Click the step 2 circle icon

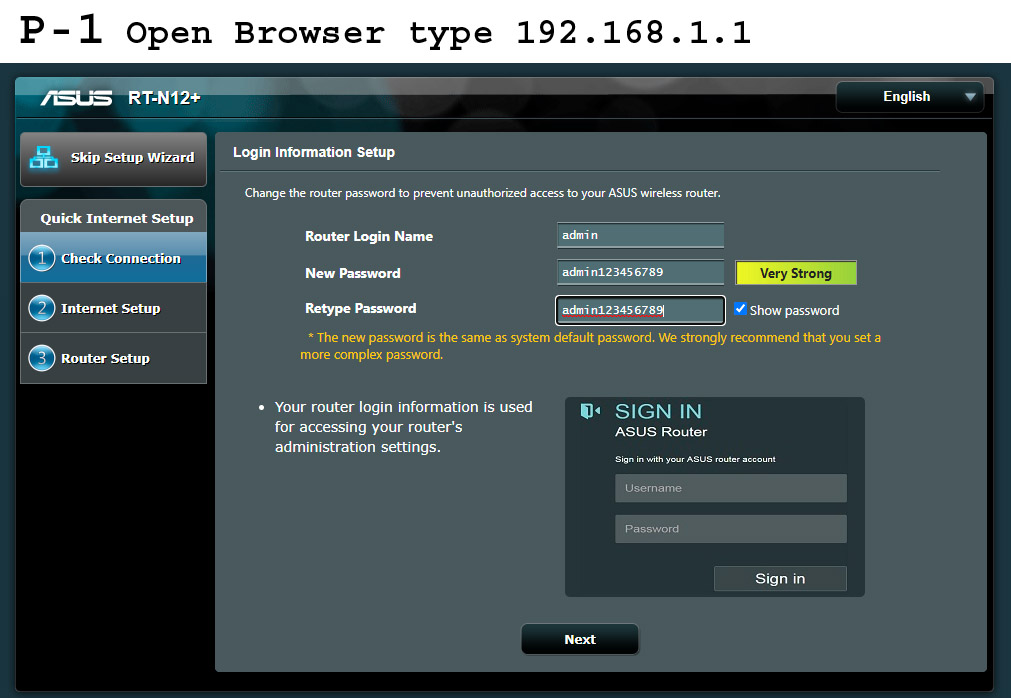tap(42, 309)
